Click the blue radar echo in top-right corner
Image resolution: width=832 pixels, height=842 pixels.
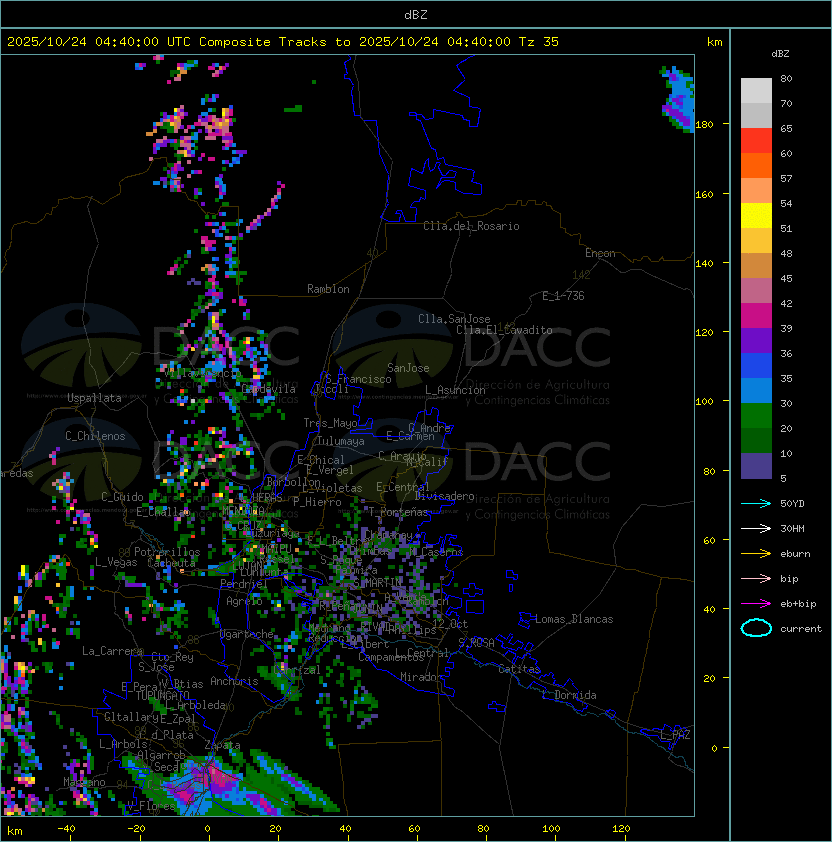(x=679, y=99)
